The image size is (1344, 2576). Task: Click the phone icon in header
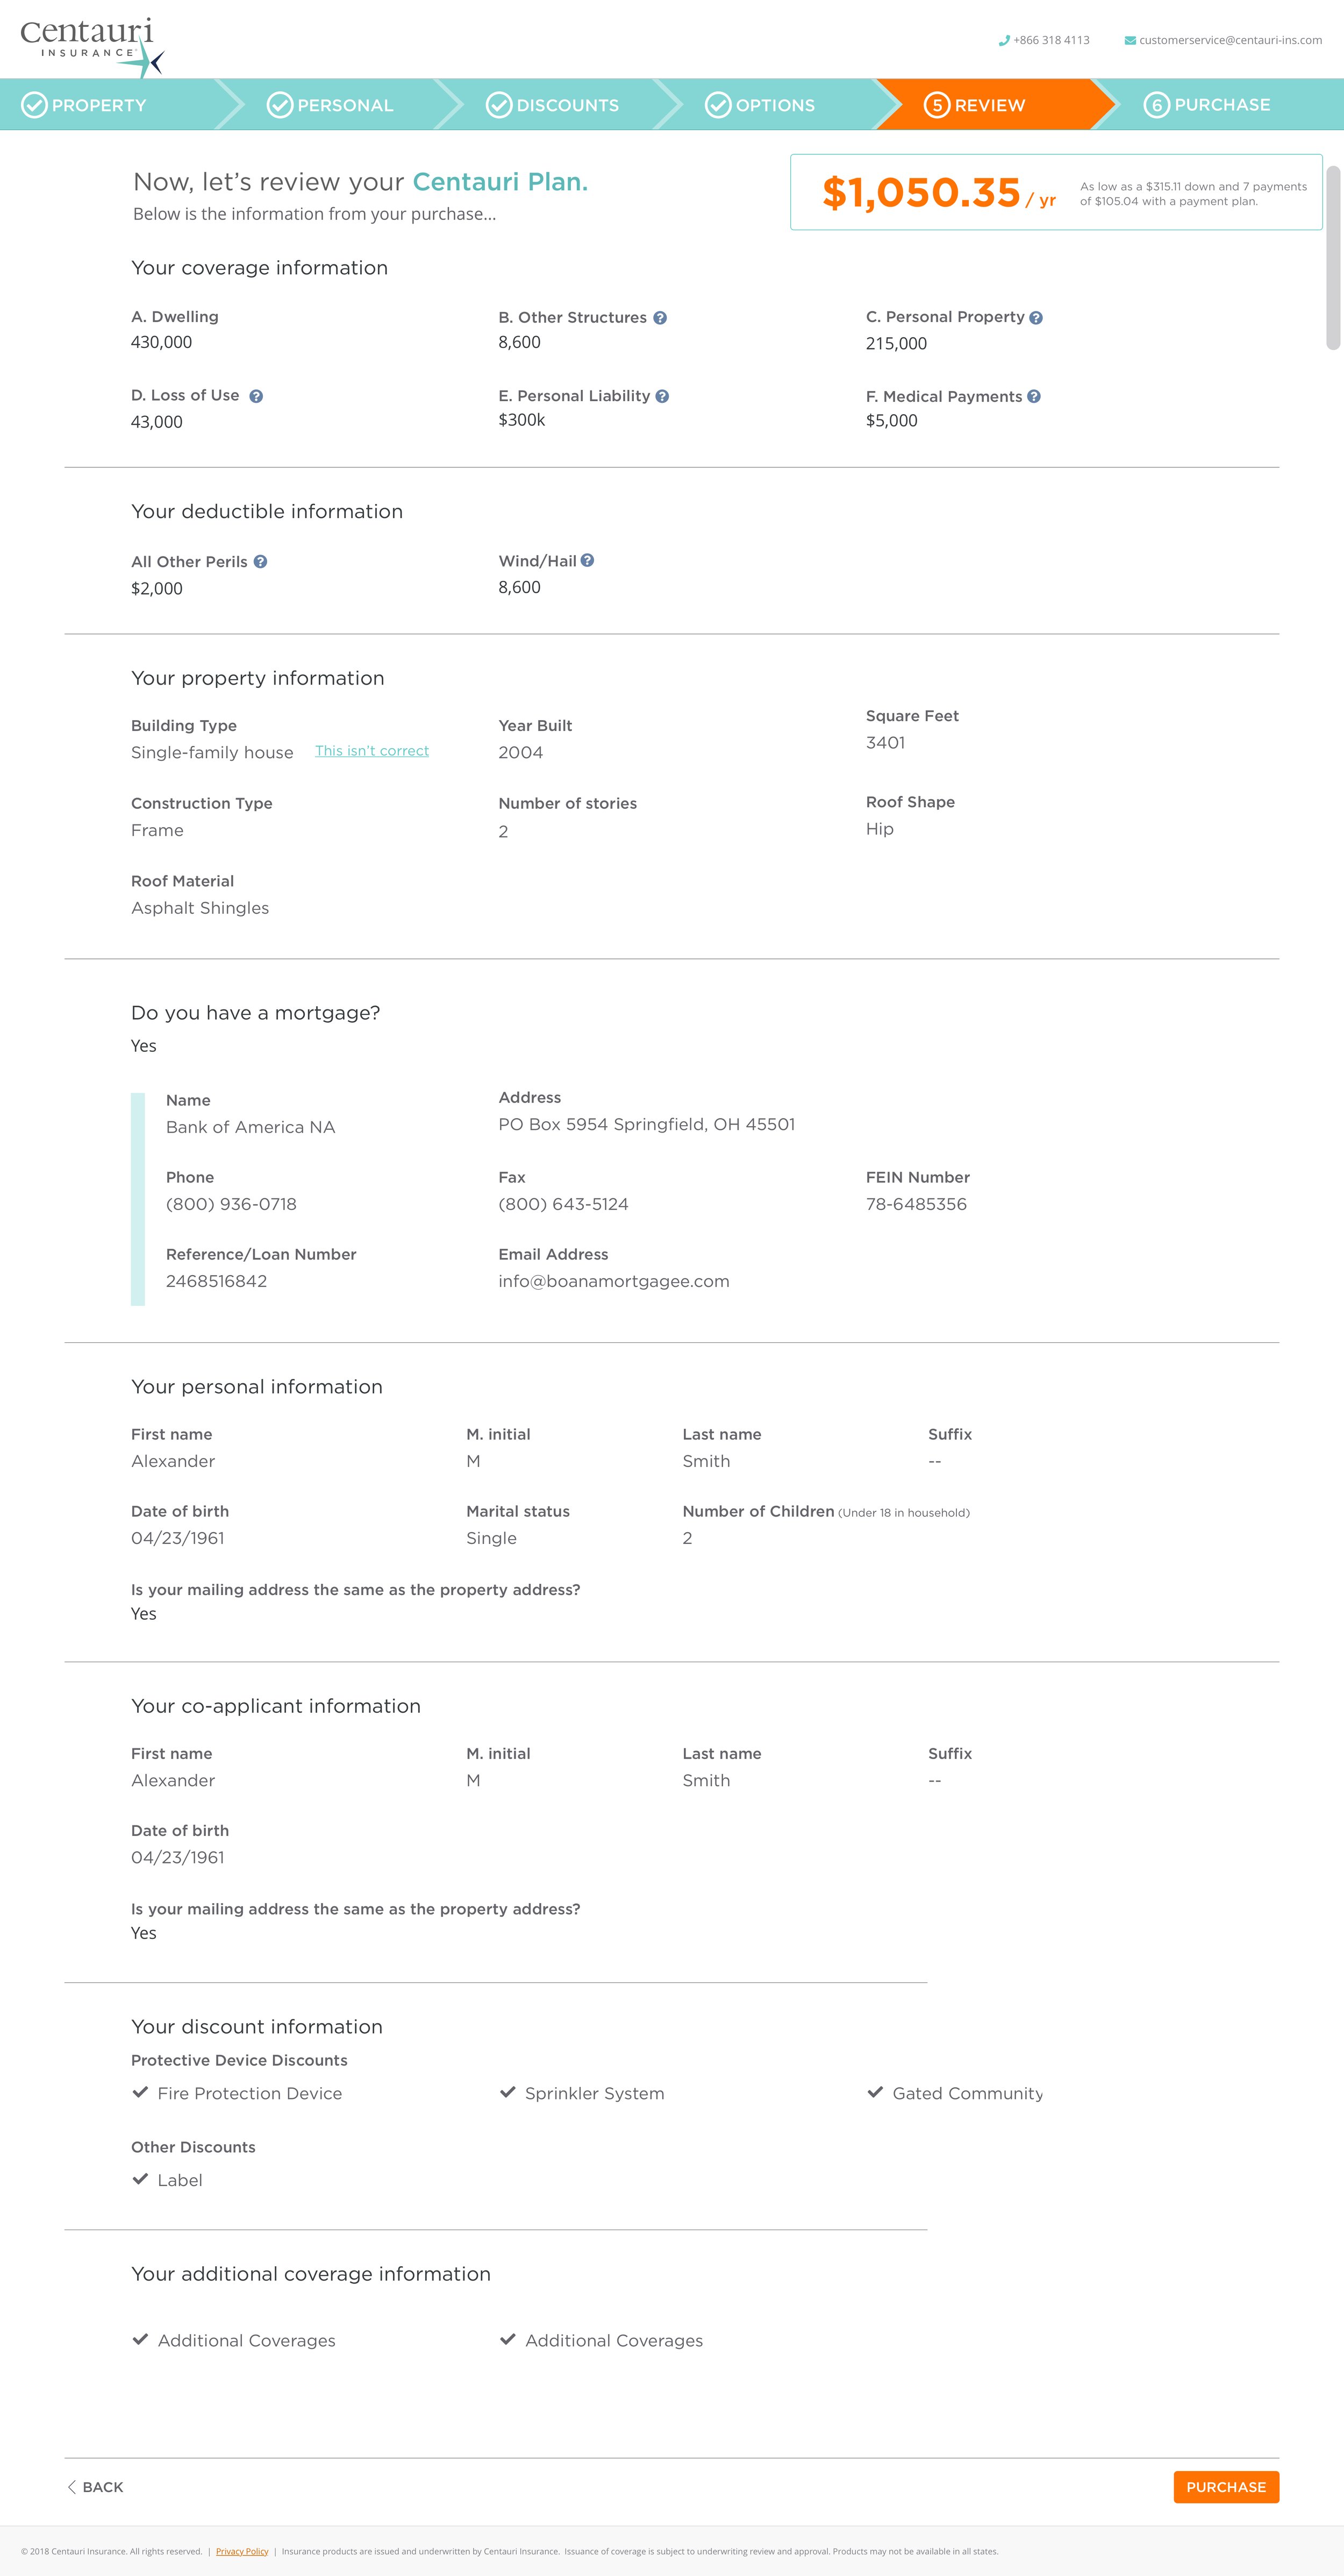[1004, 41]
